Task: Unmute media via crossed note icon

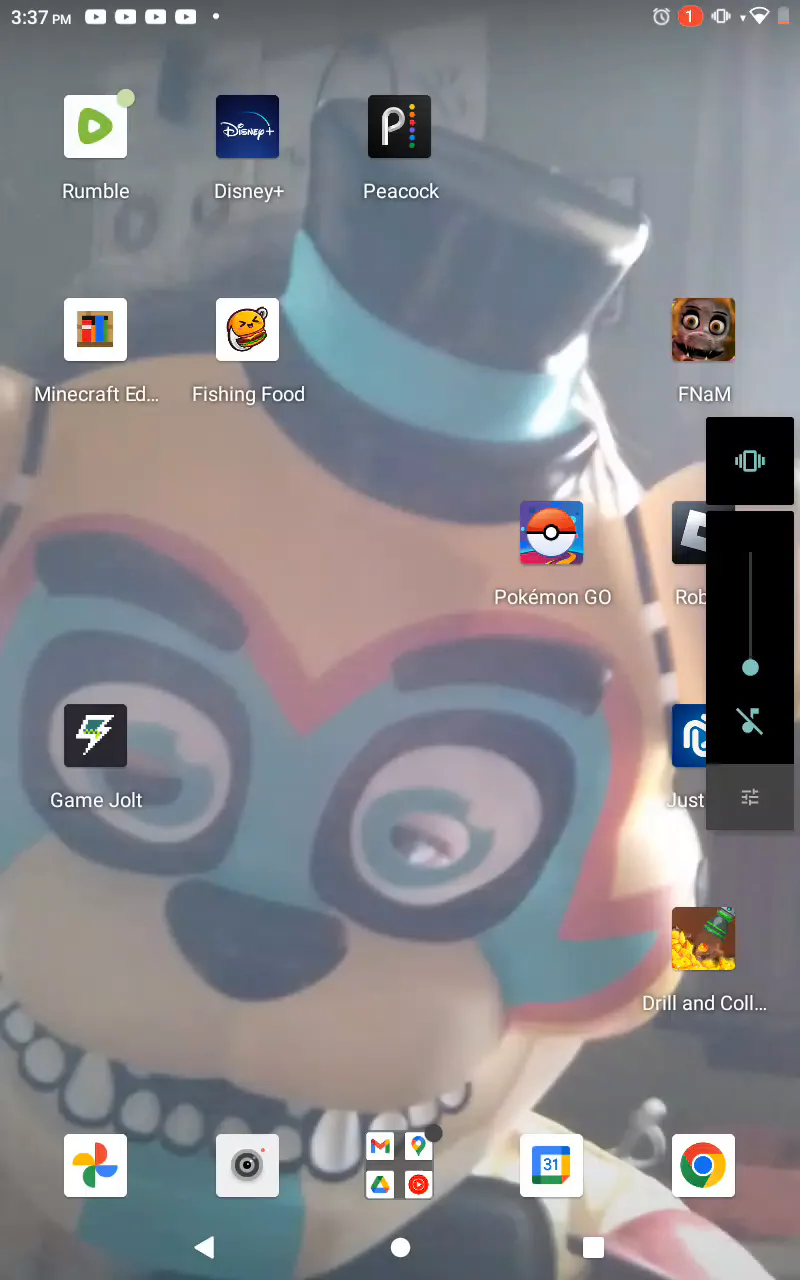Action: tap(750, 720)
